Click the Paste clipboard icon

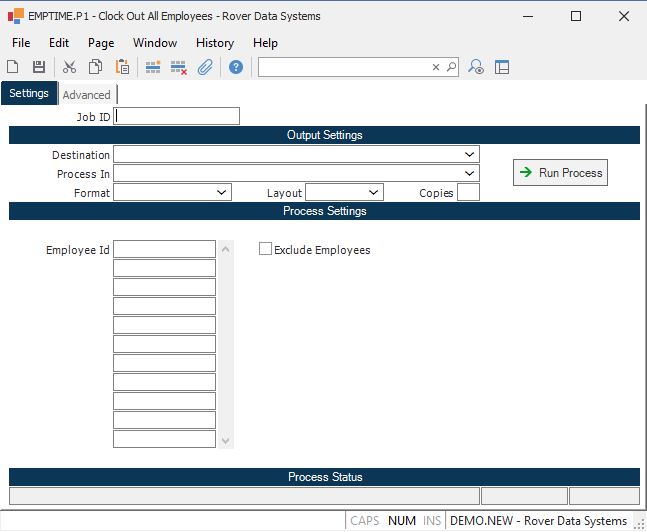[x=122, y=67]
